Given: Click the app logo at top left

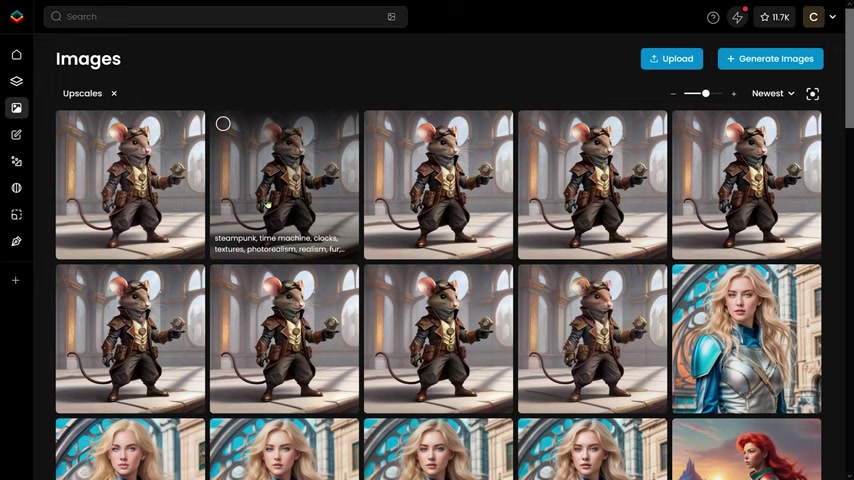Looking at the screenshot, I should click(17, 17).
